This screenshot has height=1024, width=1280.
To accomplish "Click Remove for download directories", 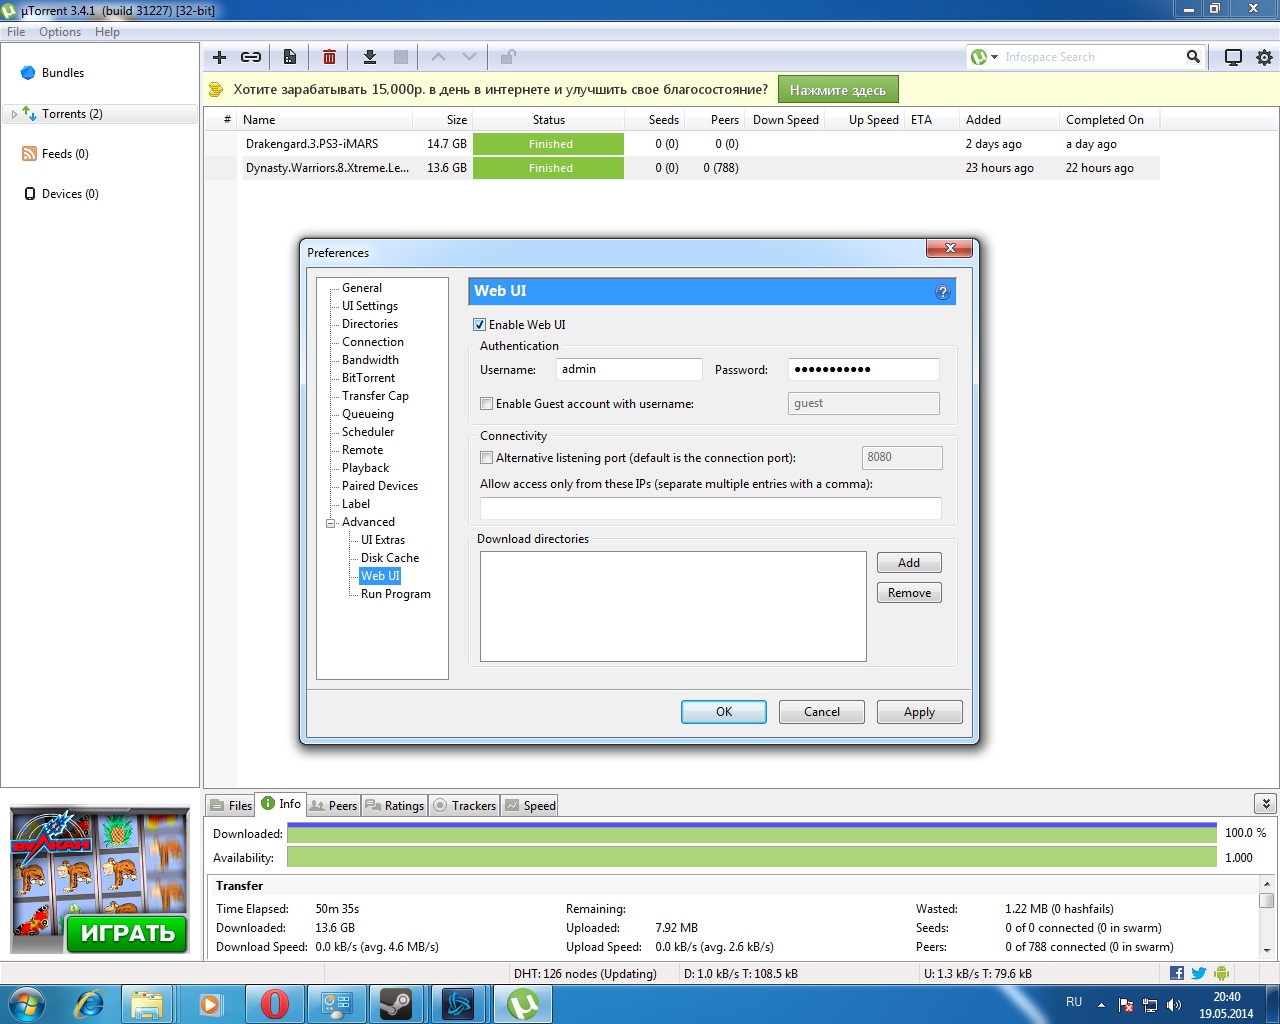I will [x=909, y=593].
